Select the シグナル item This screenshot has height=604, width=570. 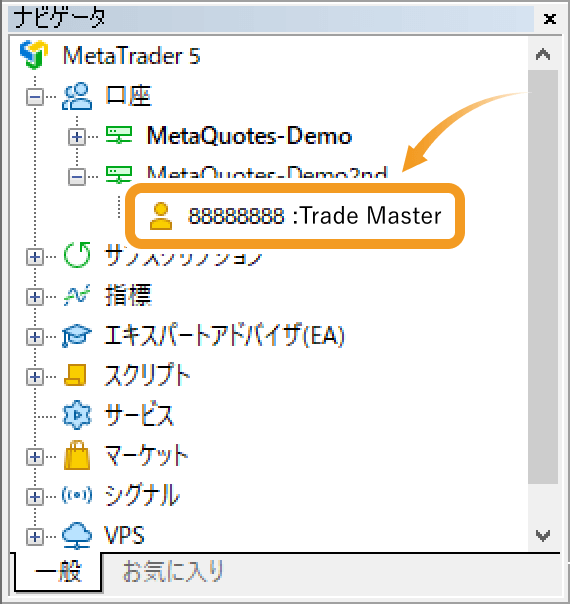pos(142,495)
